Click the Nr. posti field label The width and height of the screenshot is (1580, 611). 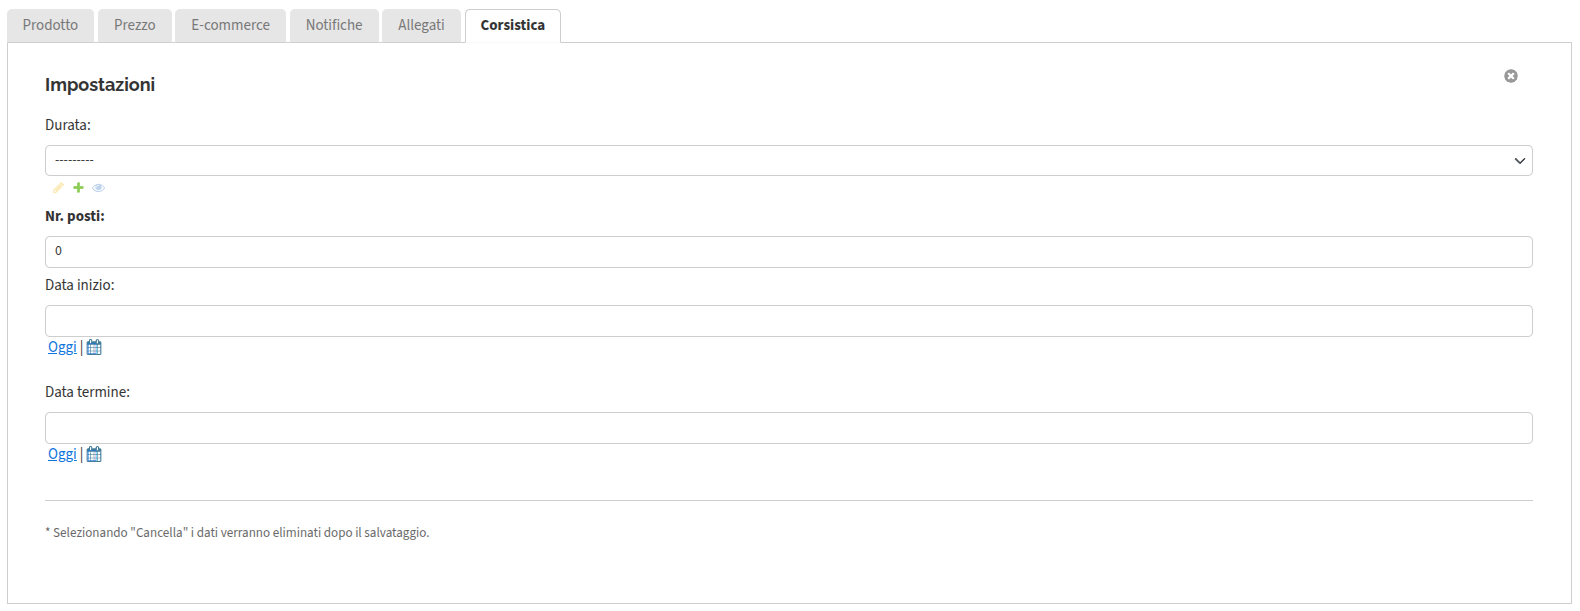(x=75, y=216)
